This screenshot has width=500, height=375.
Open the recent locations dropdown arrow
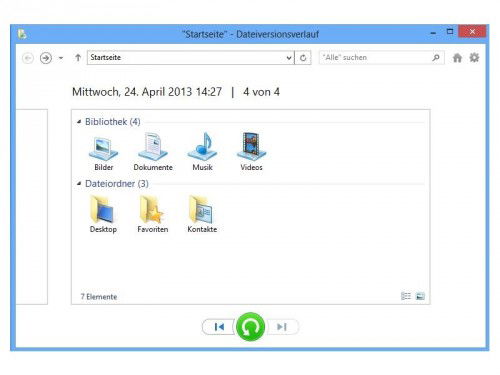click(61, 58)
